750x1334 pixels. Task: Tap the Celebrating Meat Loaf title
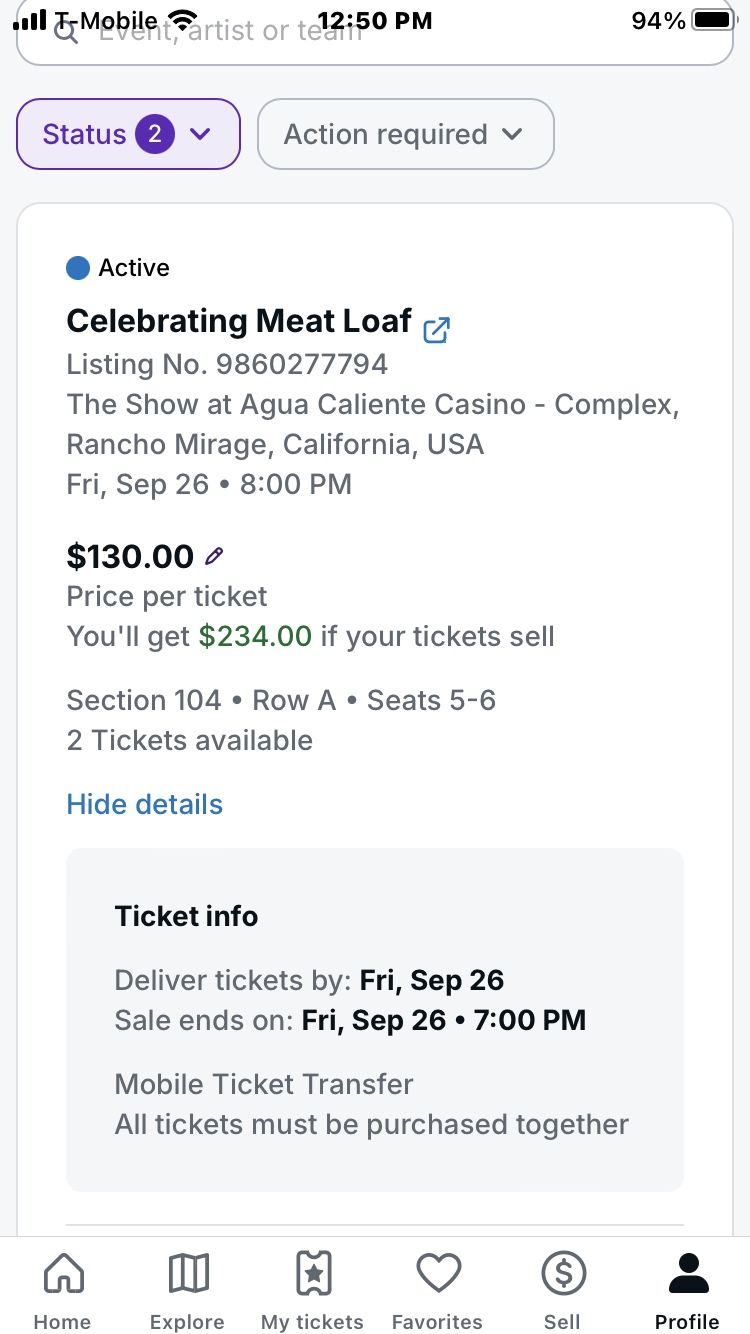pos(239,321)
